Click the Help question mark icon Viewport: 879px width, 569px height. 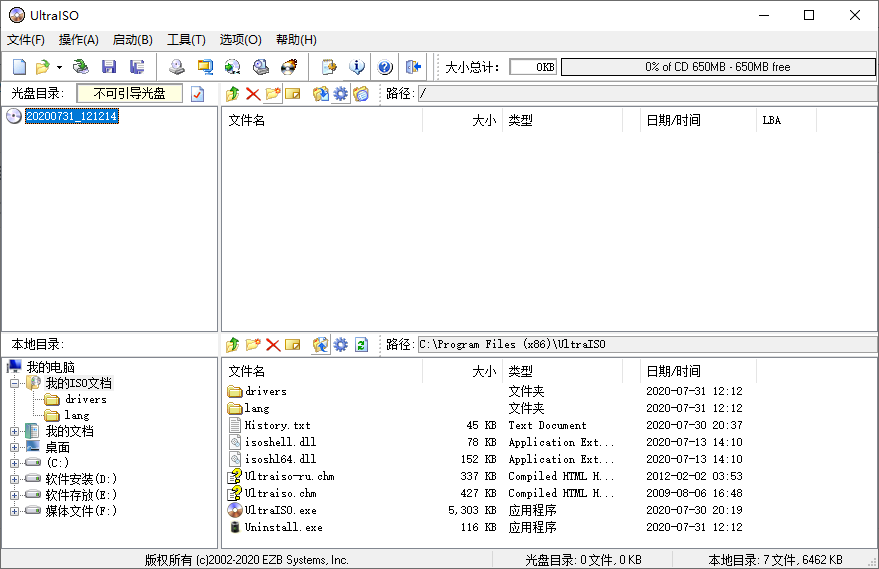385,67
